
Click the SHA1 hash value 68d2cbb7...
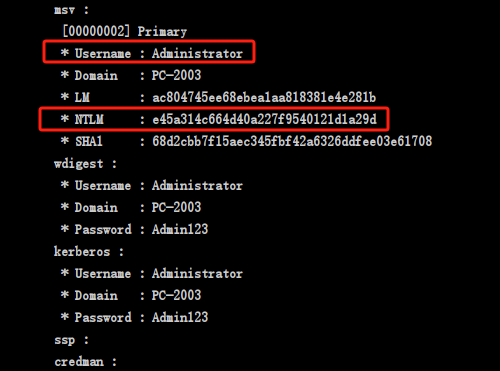(x=292, y=141)
